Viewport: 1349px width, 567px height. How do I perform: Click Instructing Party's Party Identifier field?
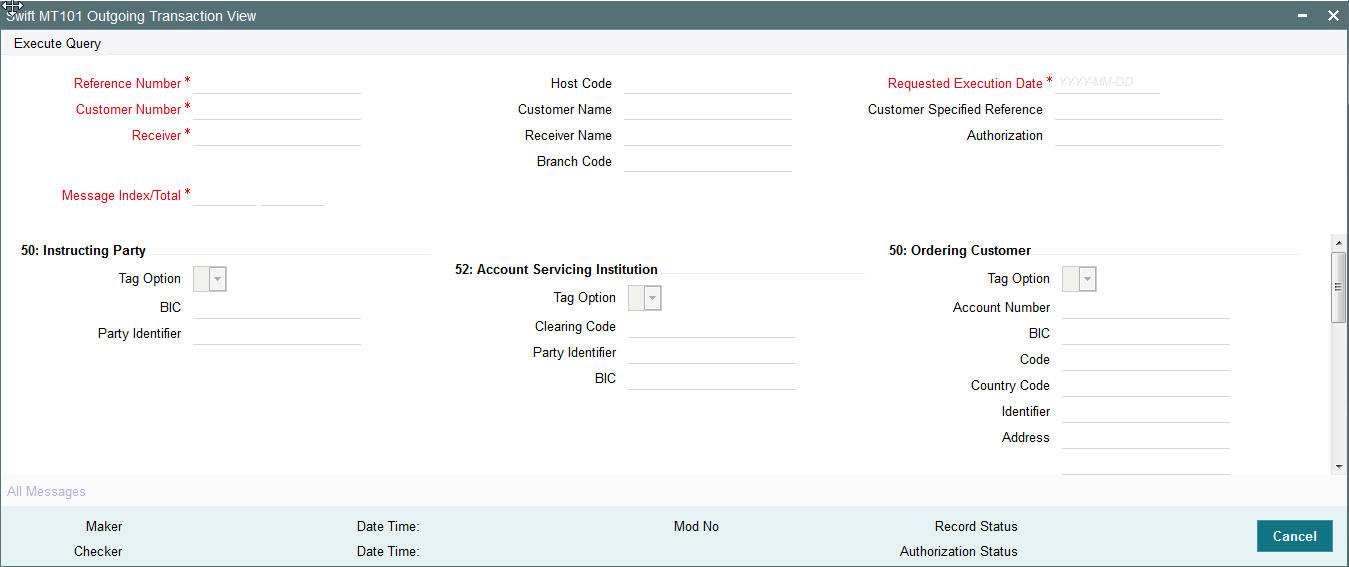[277, 333]
